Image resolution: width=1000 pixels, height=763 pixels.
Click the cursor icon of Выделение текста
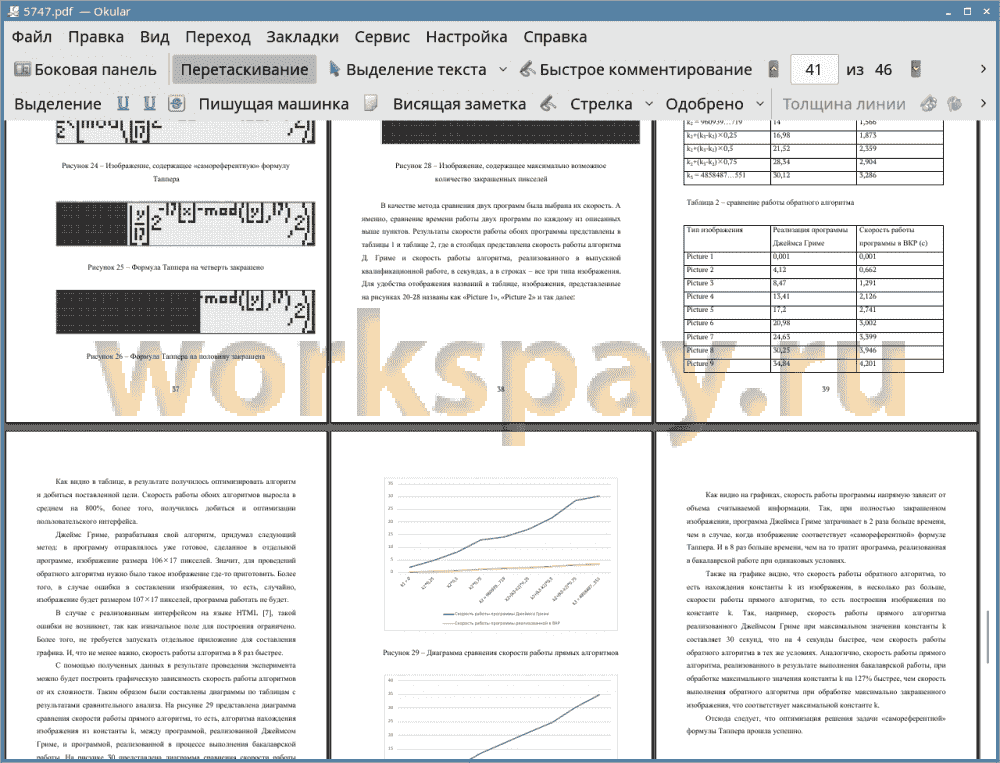point(334,69)
